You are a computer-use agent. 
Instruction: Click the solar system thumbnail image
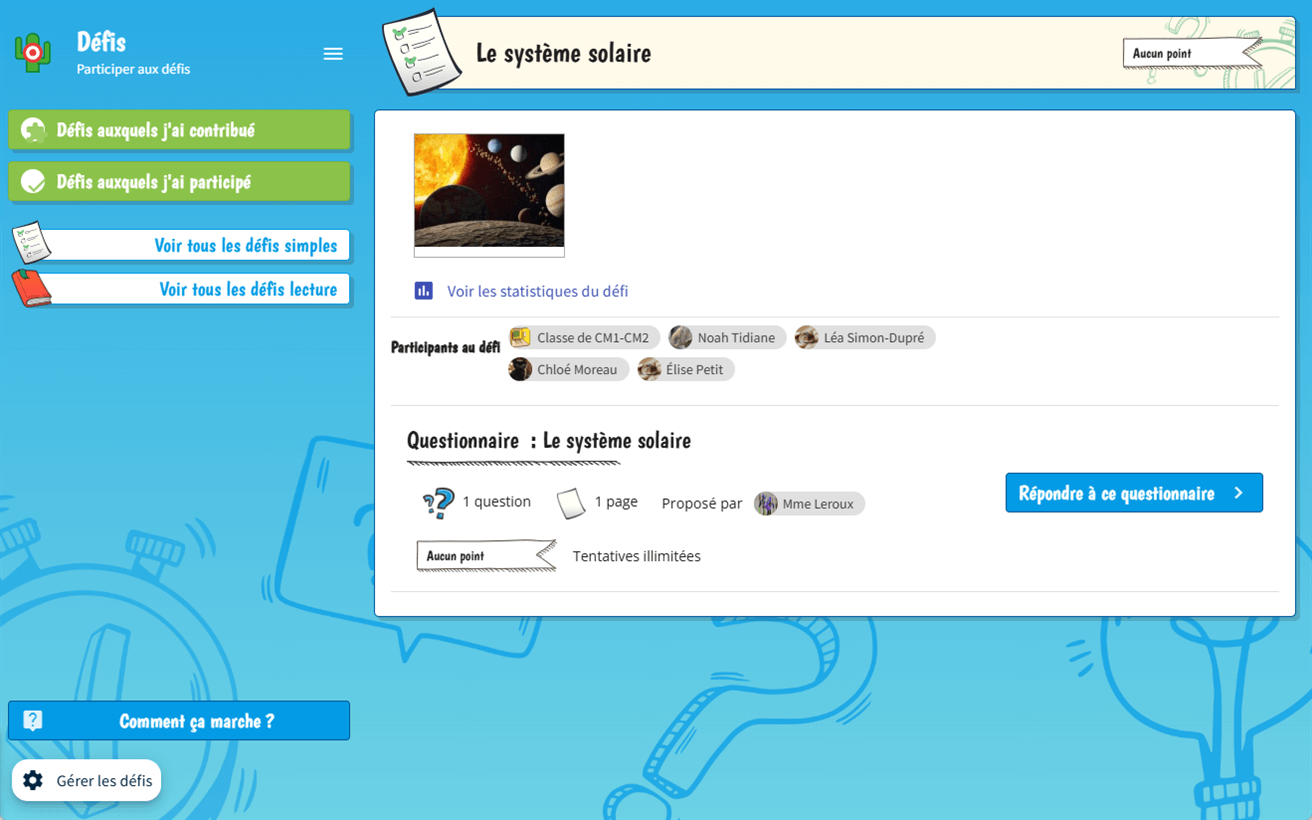489,191
